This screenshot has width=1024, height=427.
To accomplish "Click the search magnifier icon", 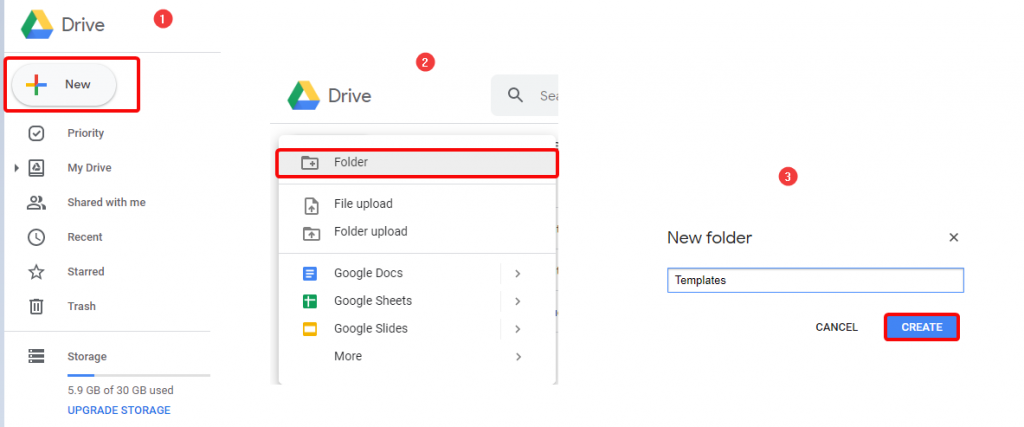I will click(x=516, y=95).
